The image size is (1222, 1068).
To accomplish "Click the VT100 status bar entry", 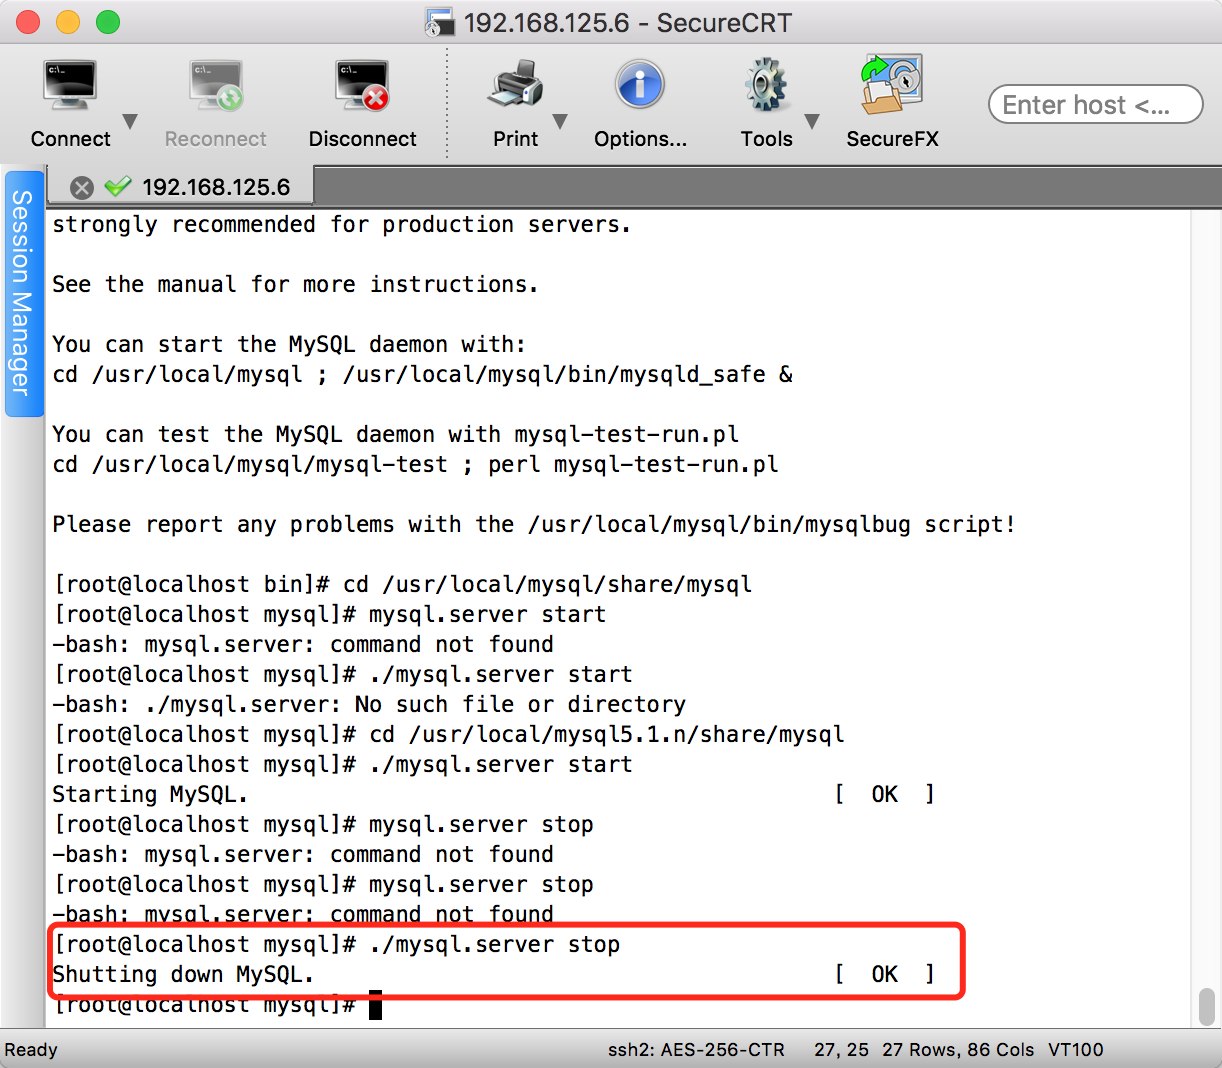I will (x=1076, y=1050).
